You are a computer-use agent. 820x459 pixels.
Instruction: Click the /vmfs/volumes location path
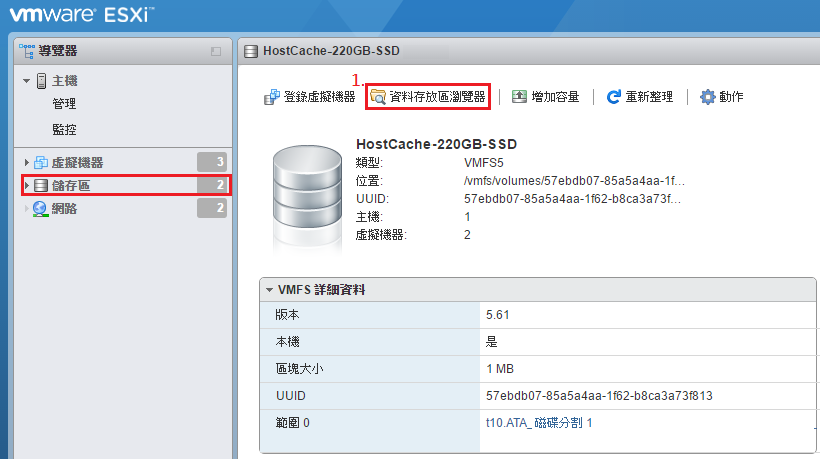pyautogui.click(x=574, y=181)
